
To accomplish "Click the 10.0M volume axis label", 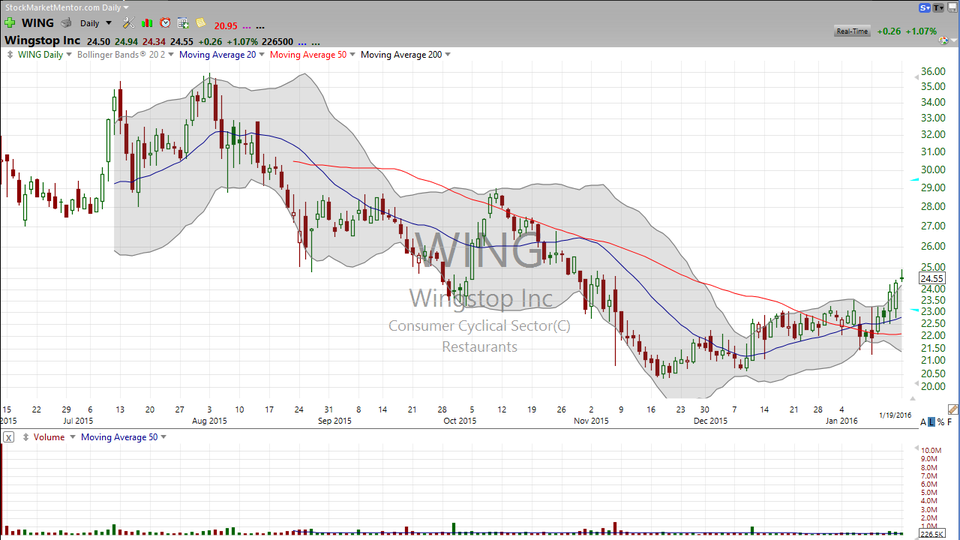I will click(x=931, y=451).
